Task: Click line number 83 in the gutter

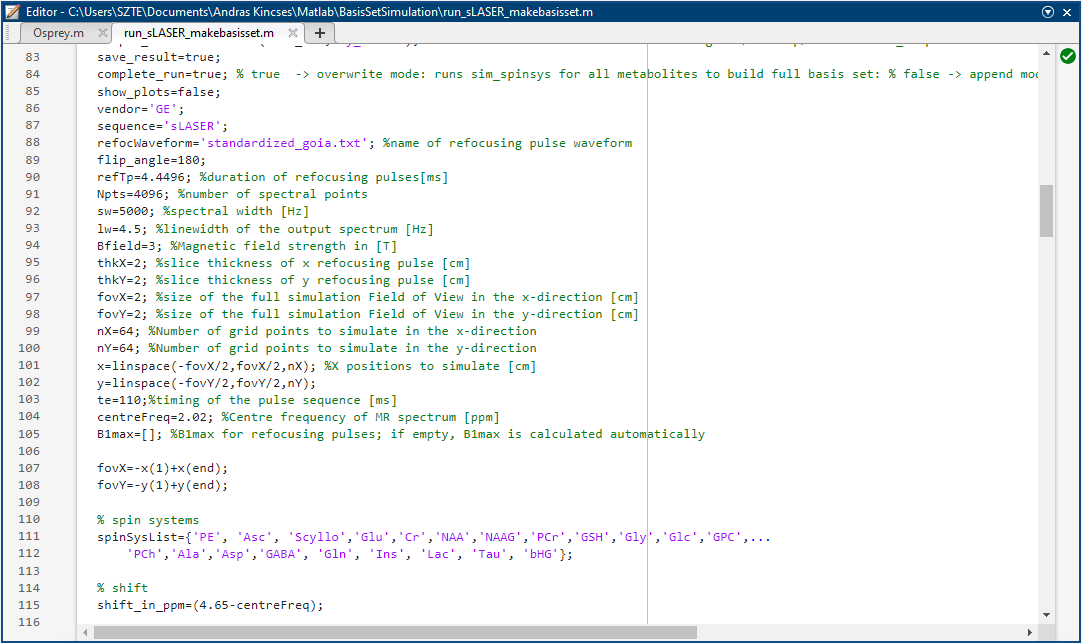Action: [32, 57]
